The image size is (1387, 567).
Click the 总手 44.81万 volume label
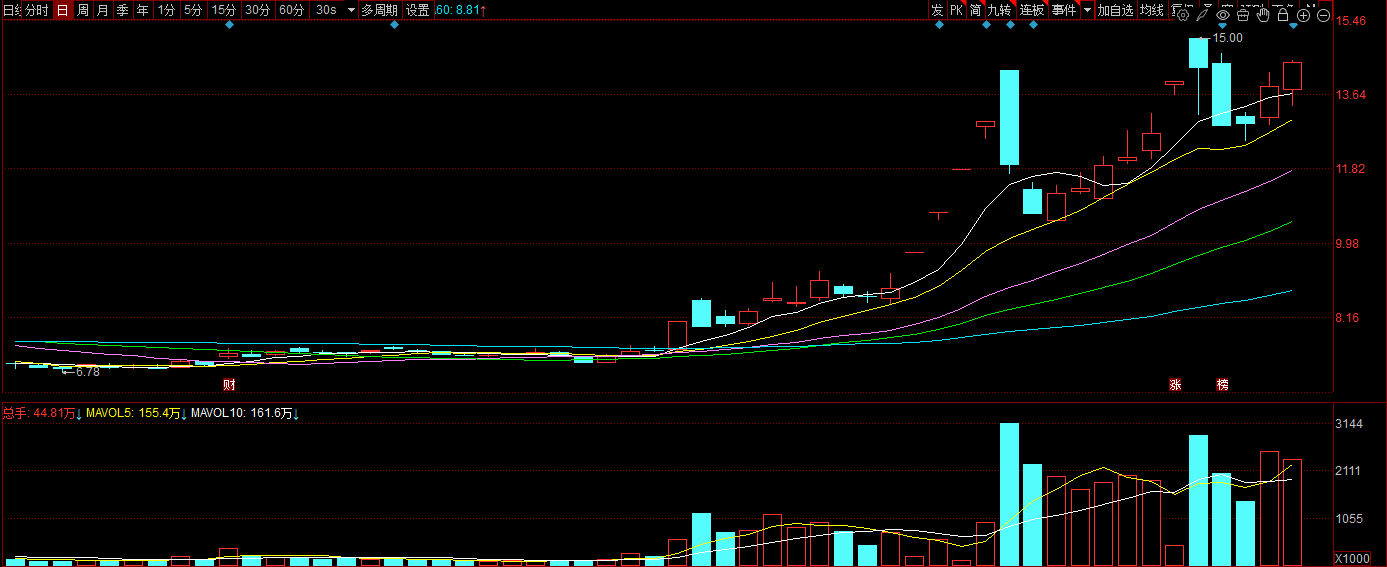coord(42,413)
